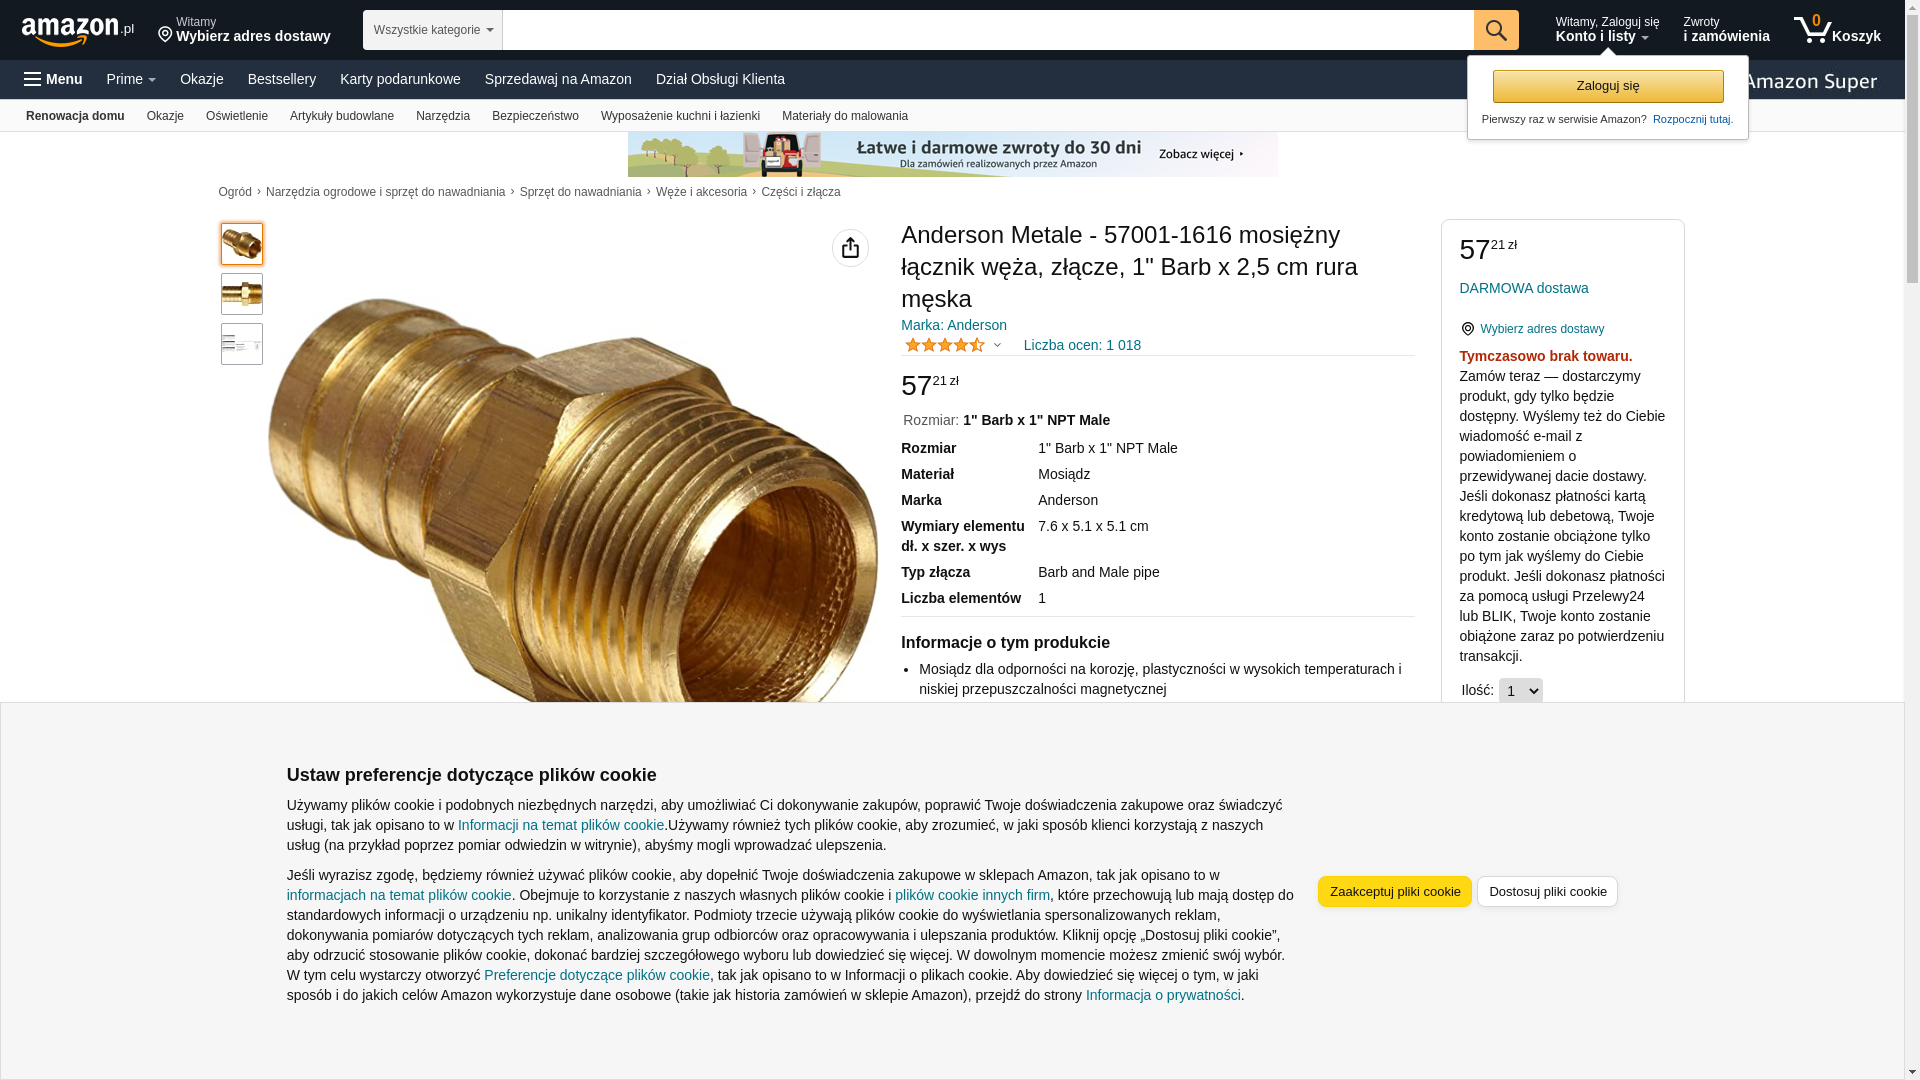Click Dostosuj pliki cookie button
The width and height of the screenshot is (1920, 1080).
[x=1547, y=891]
